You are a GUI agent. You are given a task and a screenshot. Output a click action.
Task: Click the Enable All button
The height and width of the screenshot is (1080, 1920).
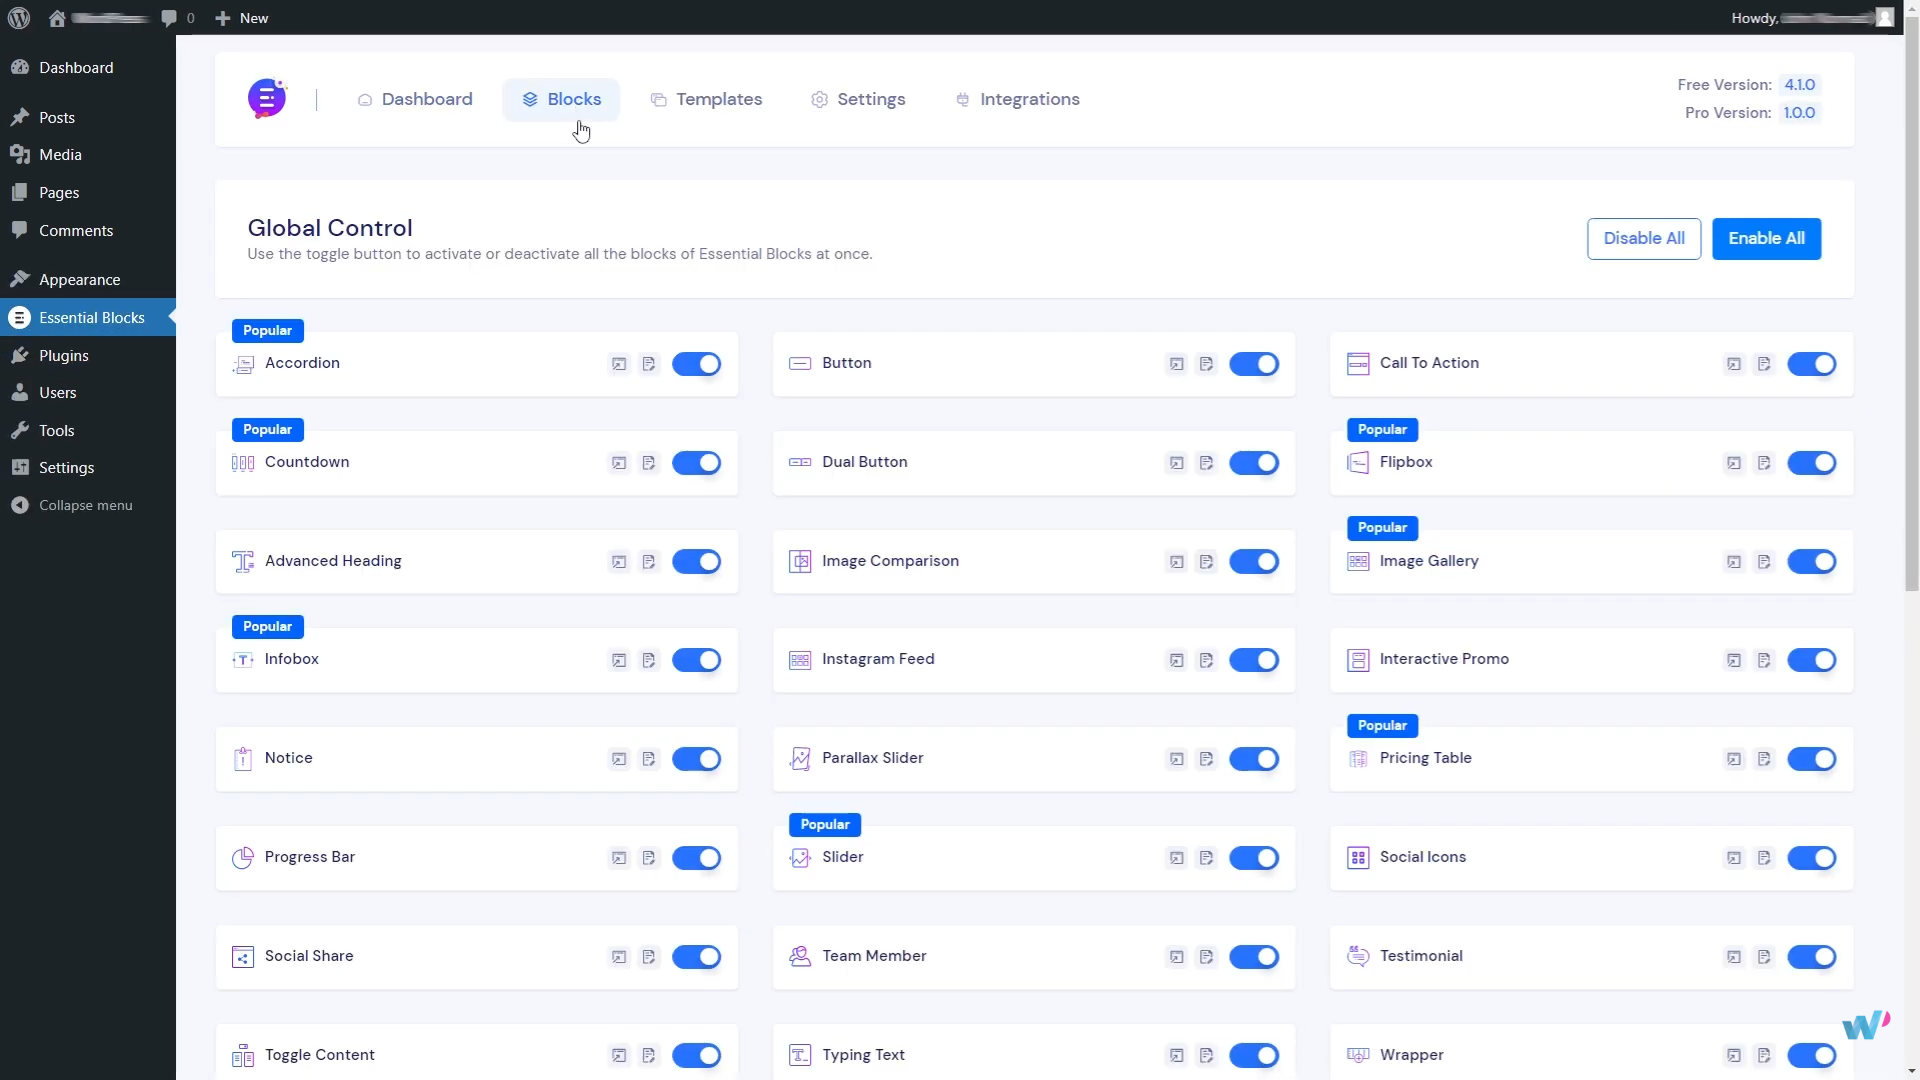tap(1766, 238)
